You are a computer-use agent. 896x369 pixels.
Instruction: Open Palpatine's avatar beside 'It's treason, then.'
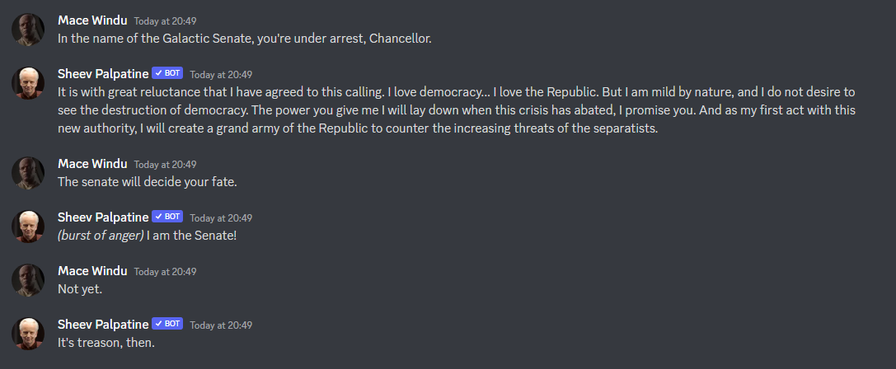point(28,334)
